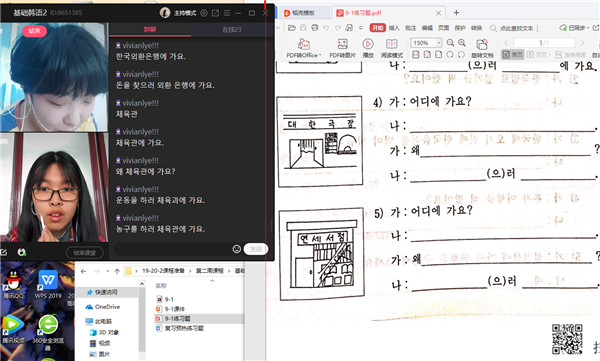Go back in File Explorer
Image resolution: width=600 pixels, height=361 pixels.
[83, 271]
